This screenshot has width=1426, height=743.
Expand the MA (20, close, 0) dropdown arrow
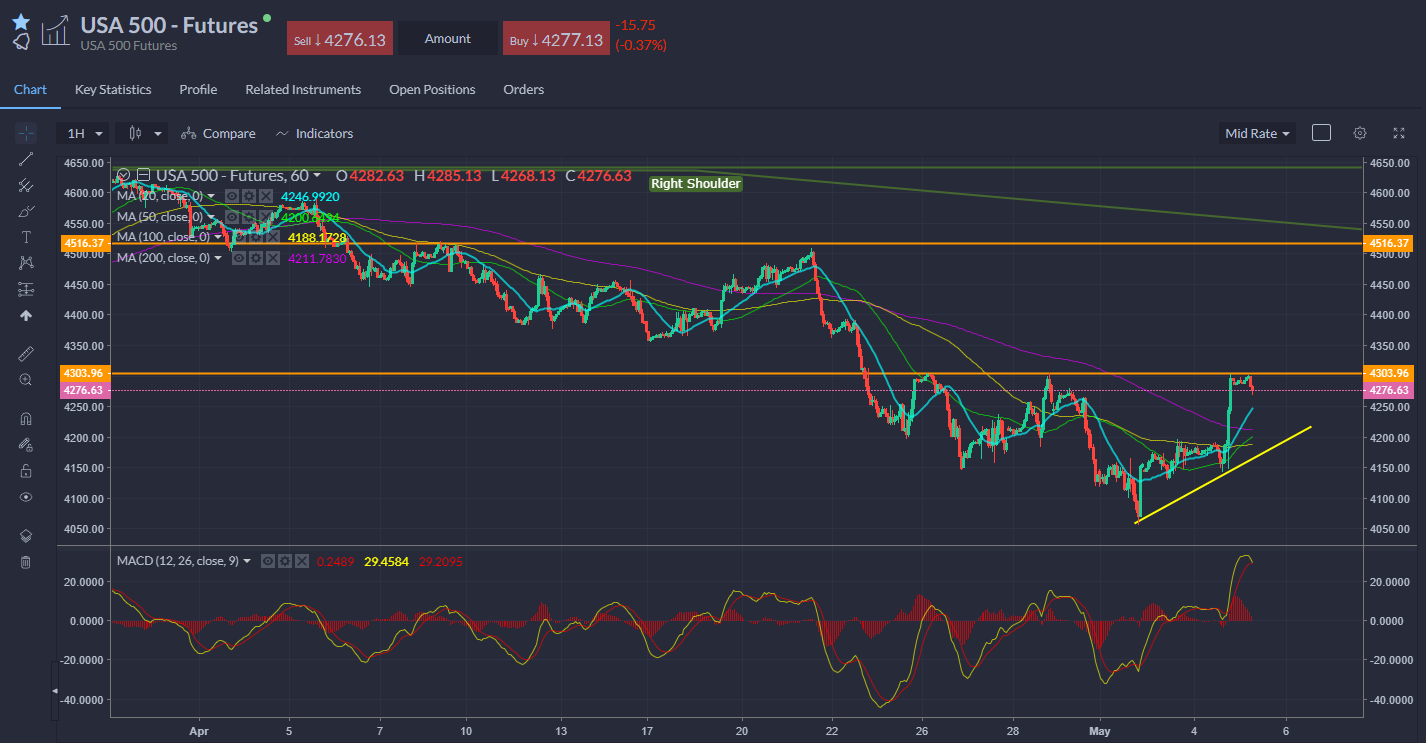(x=211, y=196)
